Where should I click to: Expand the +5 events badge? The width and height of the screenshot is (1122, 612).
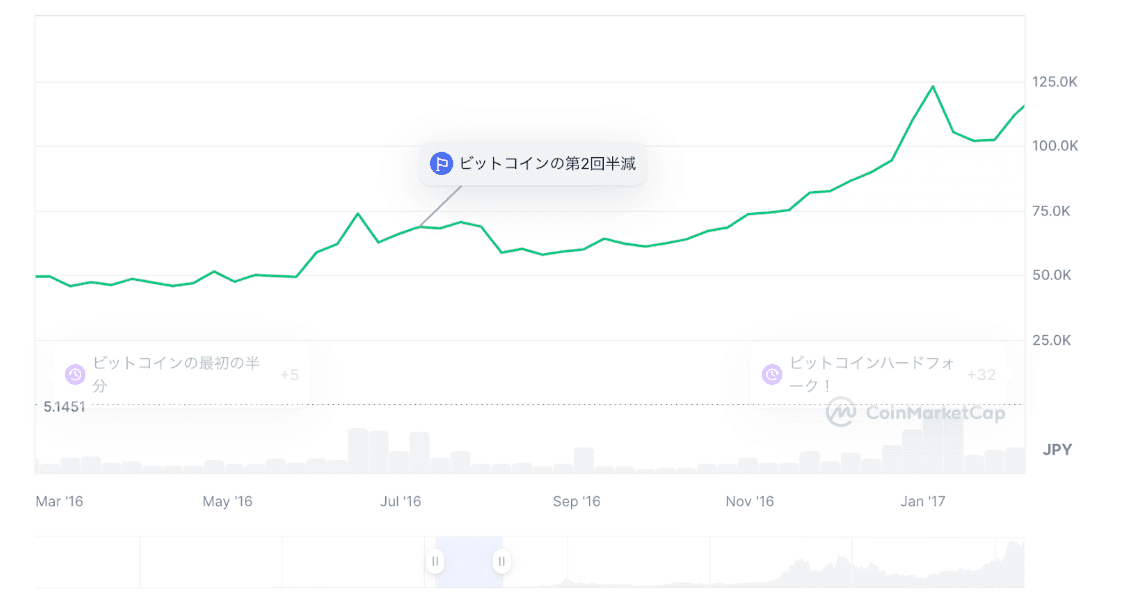(289, 375)
